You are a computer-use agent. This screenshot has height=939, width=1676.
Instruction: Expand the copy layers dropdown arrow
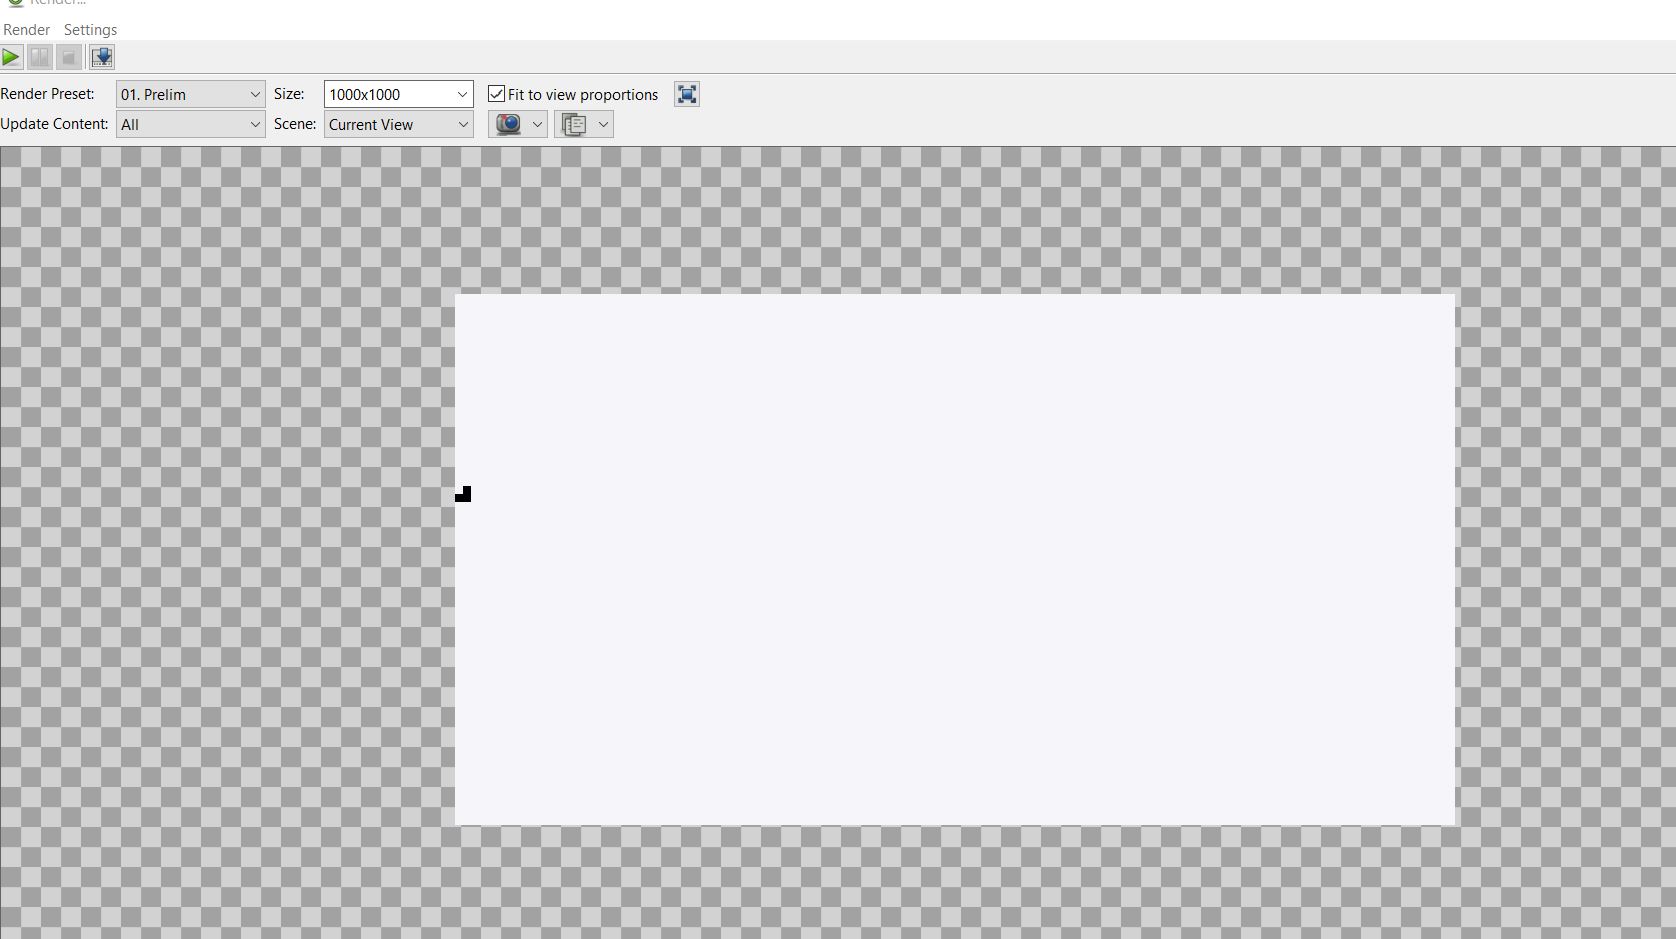603,124
